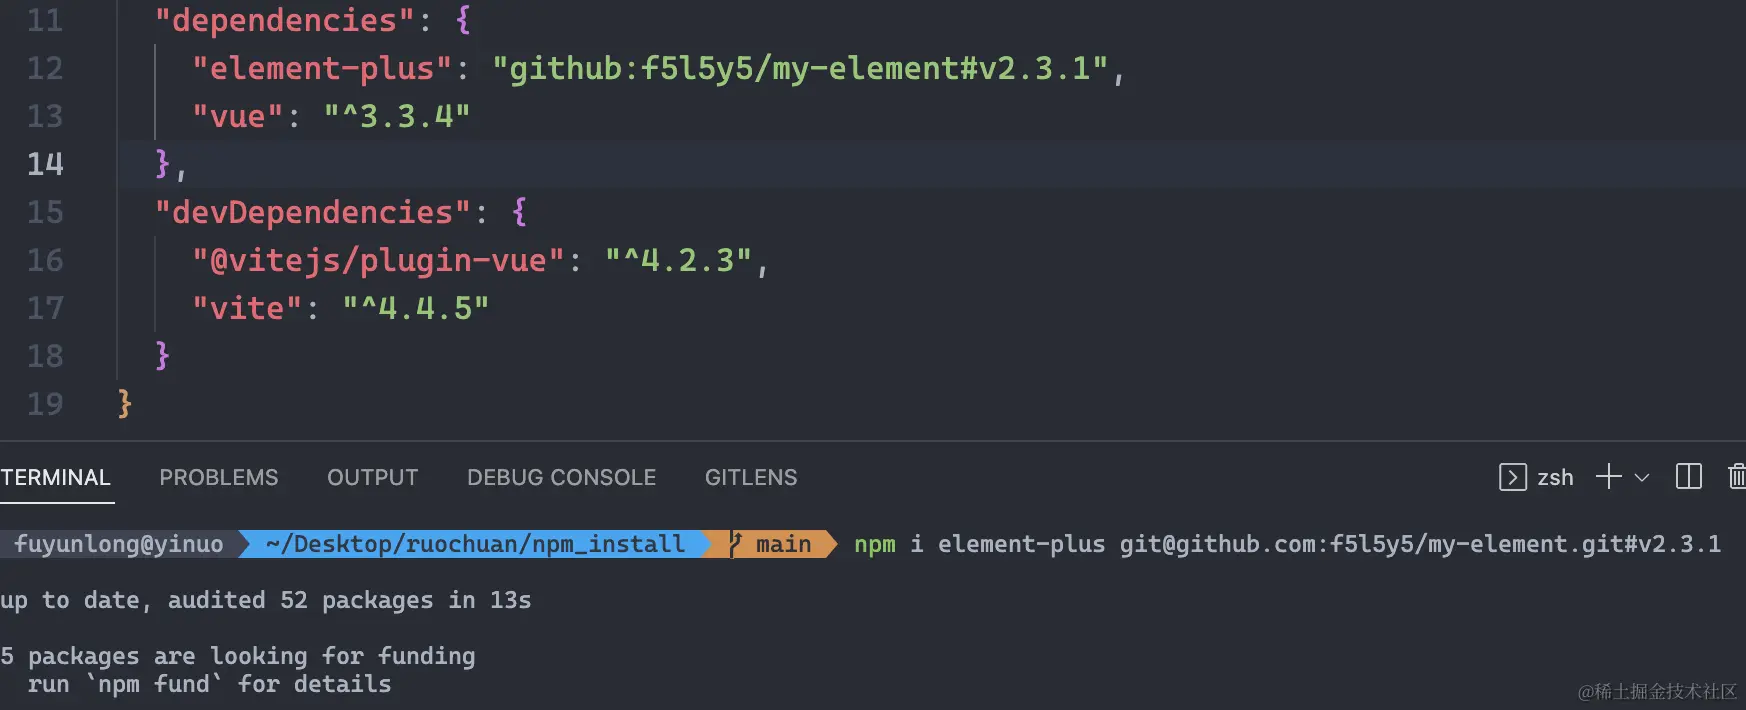Click the ~/Desktop/ruochuan/npm_install path segment
This screenshot has width=1746, height=710.
point(475,544)
